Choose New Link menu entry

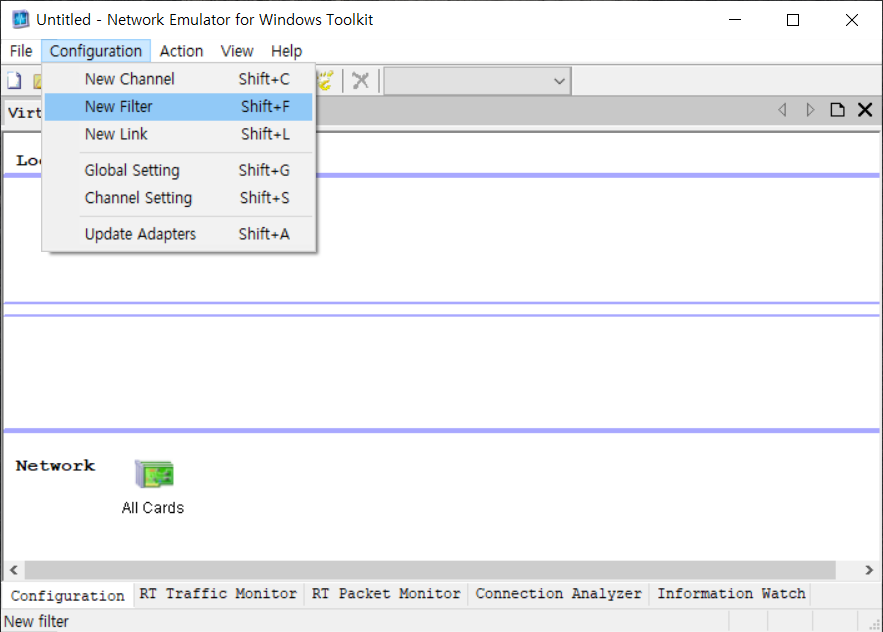pos(179,134)
